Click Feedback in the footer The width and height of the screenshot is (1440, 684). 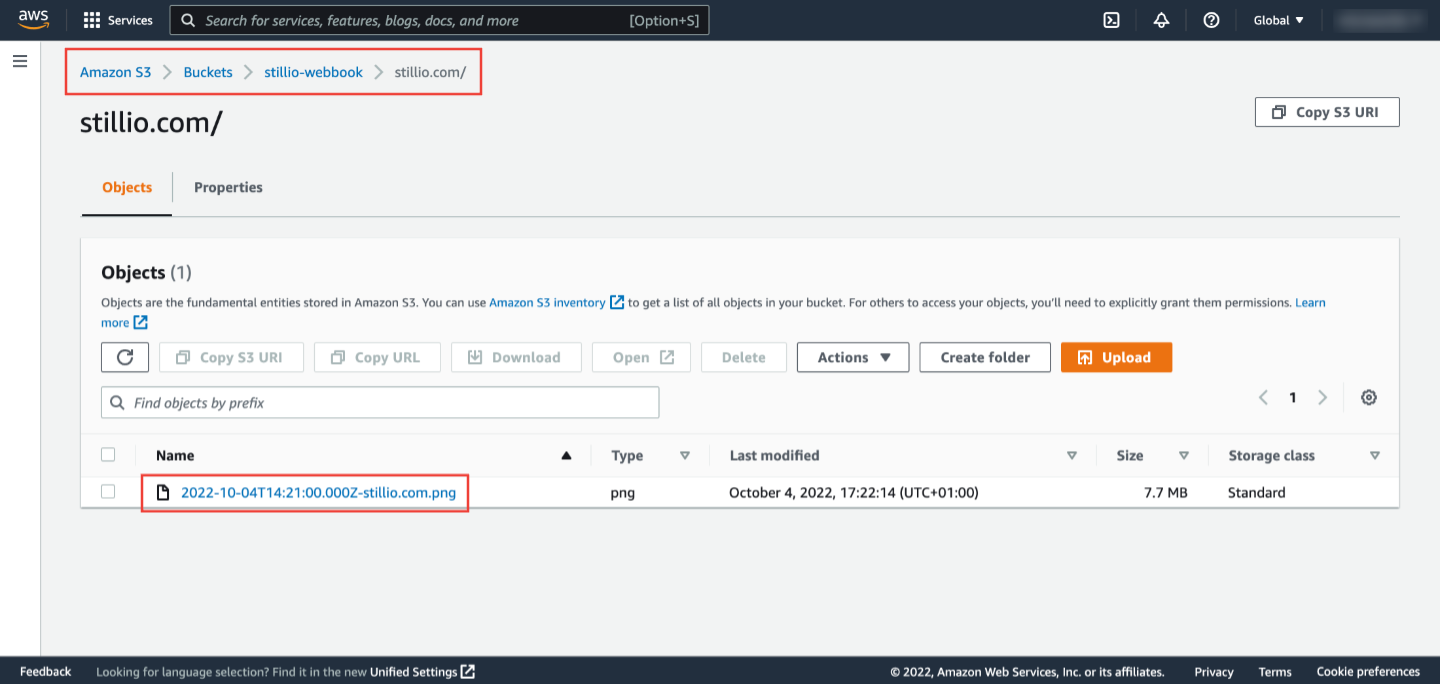[x=45, y=672]
